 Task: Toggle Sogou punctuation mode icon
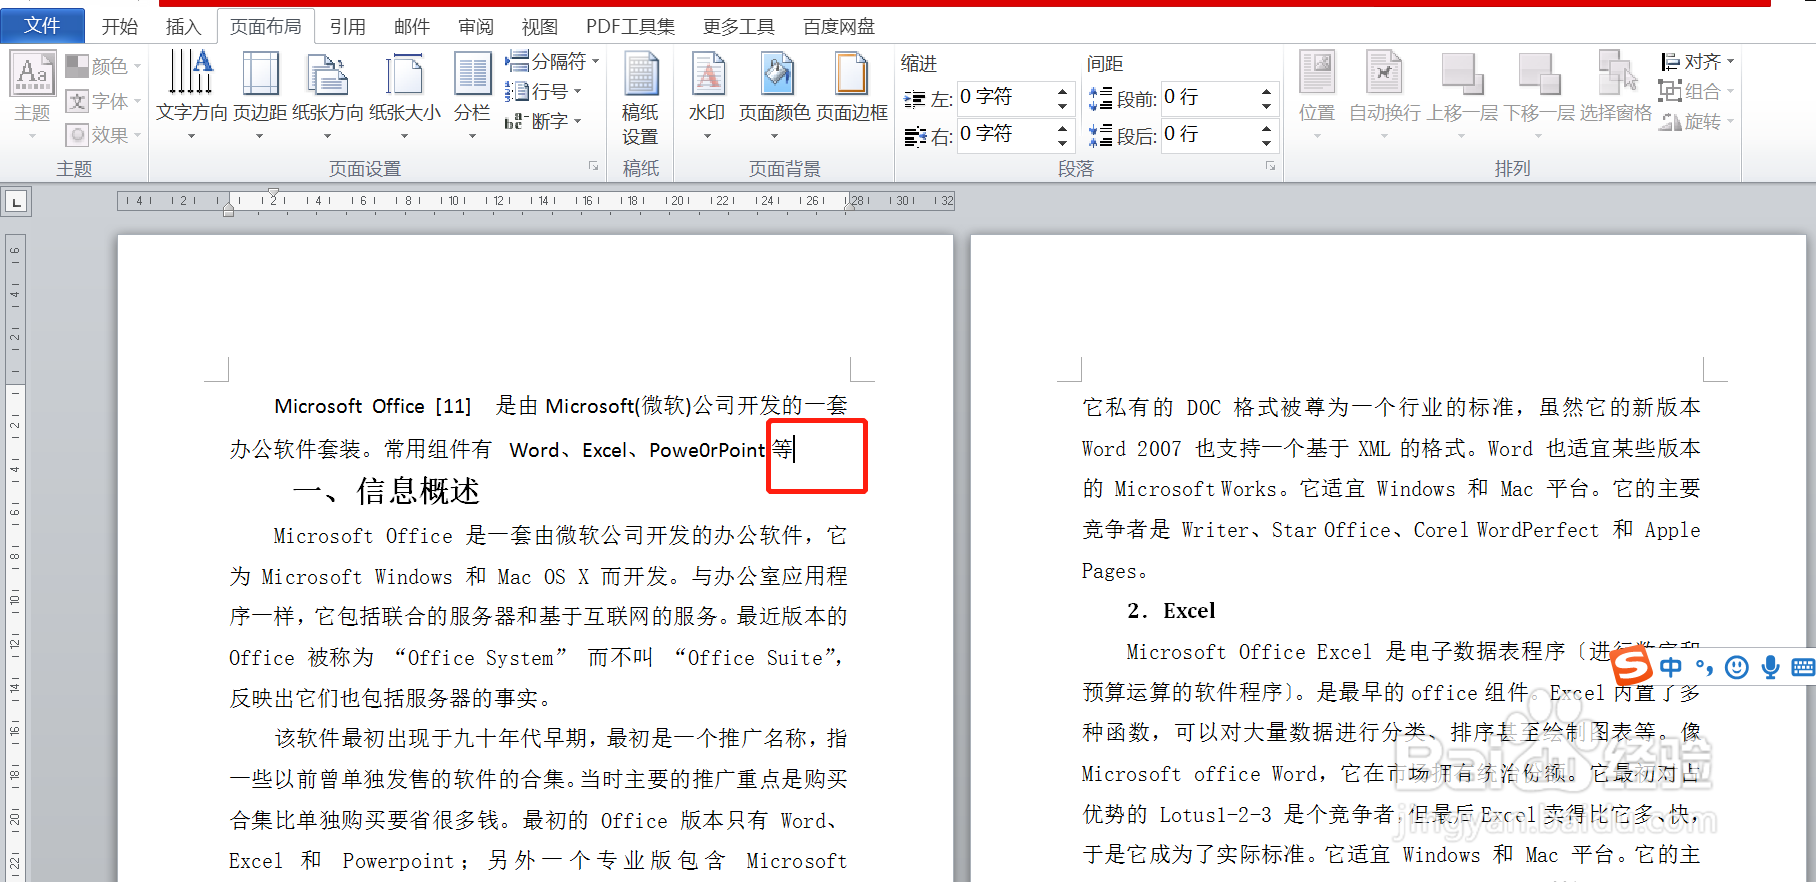1704,667
